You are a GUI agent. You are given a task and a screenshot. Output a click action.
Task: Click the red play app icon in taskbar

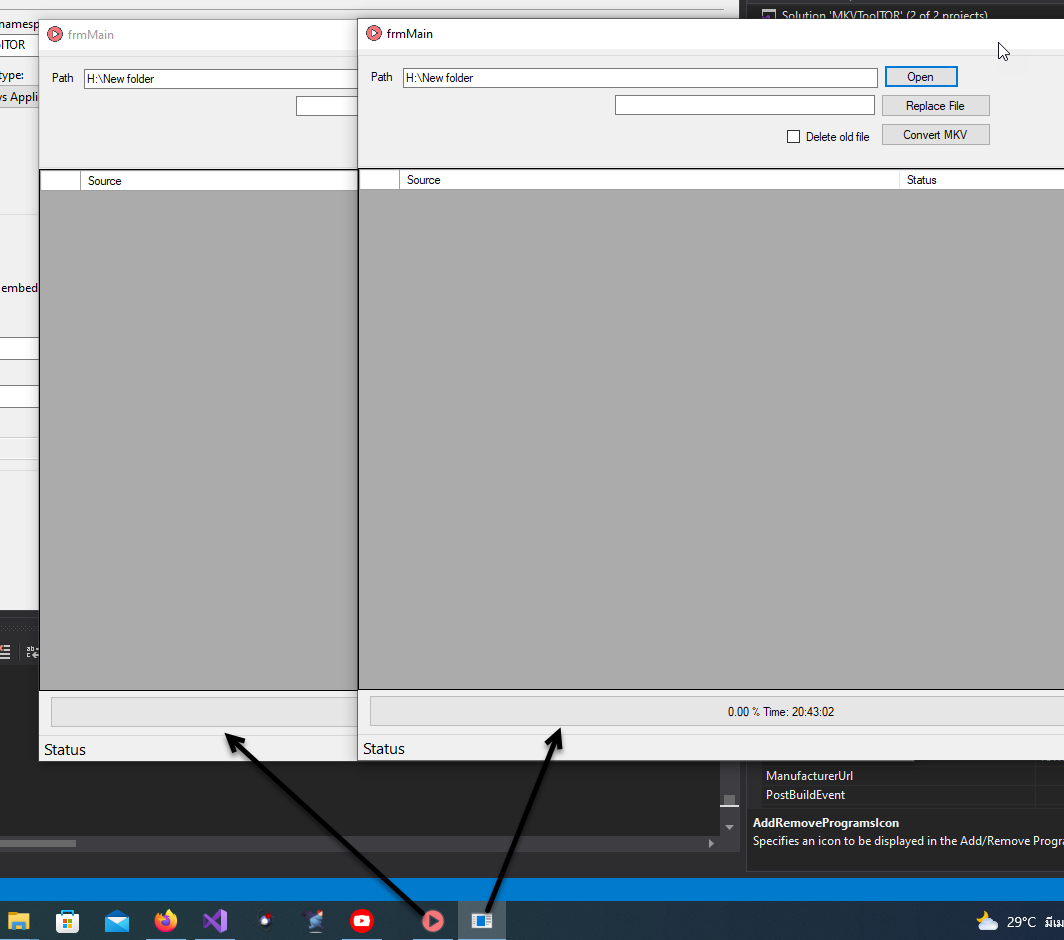[x=433, y=921]
